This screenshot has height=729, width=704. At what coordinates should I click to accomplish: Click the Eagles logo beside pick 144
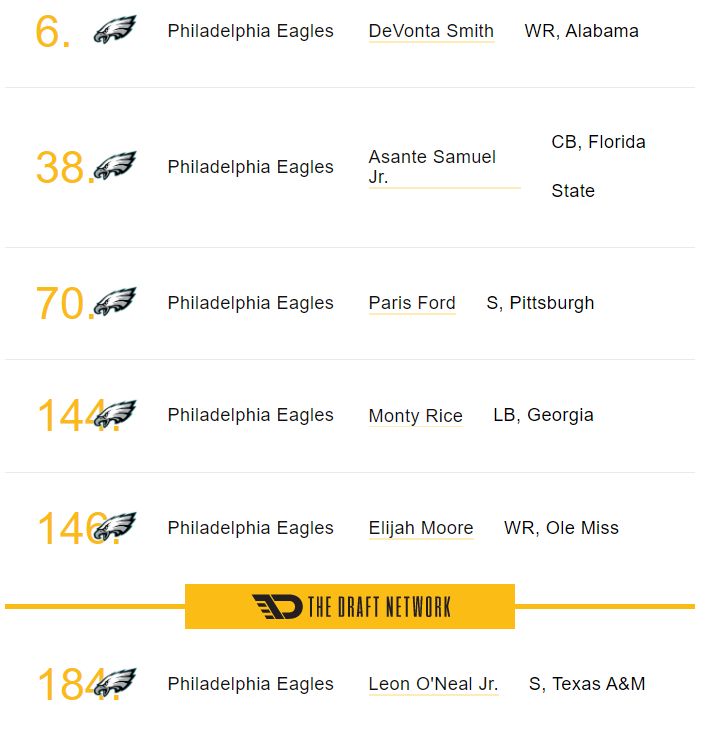click(x=115, y=414)
